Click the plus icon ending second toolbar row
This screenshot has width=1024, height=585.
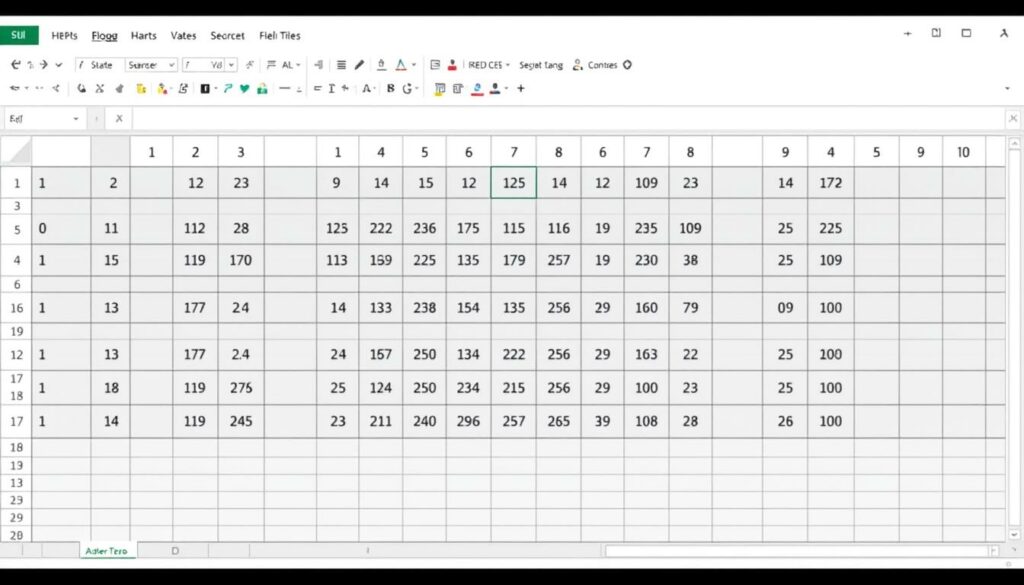(x=520, y=88)
